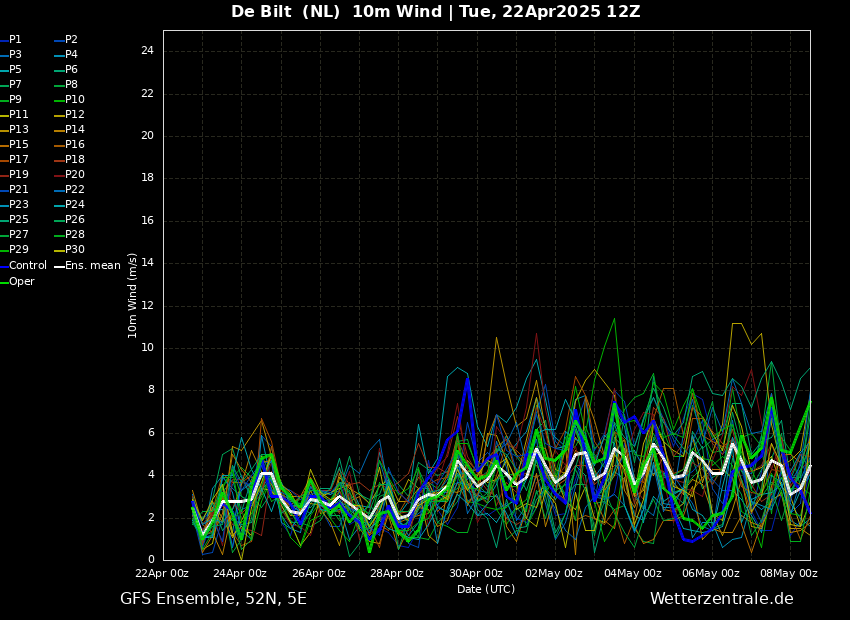Click the 30Apr 00z date label
Screen dimensions: 850x620
click(475, 574)
